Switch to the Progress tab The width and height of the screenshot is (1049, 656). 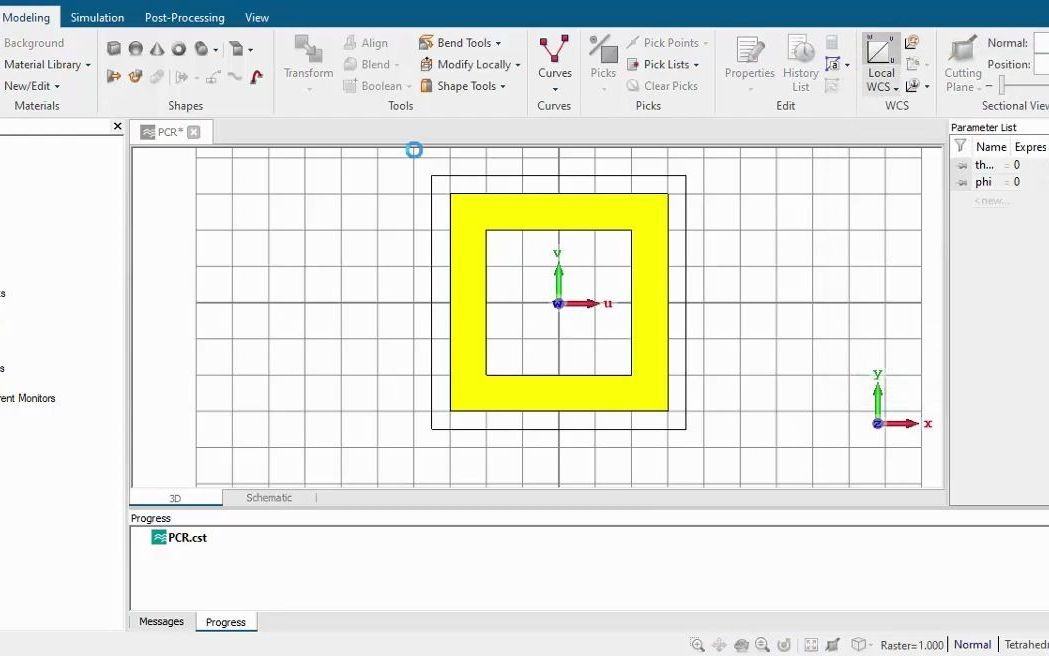tap(226, 622)
